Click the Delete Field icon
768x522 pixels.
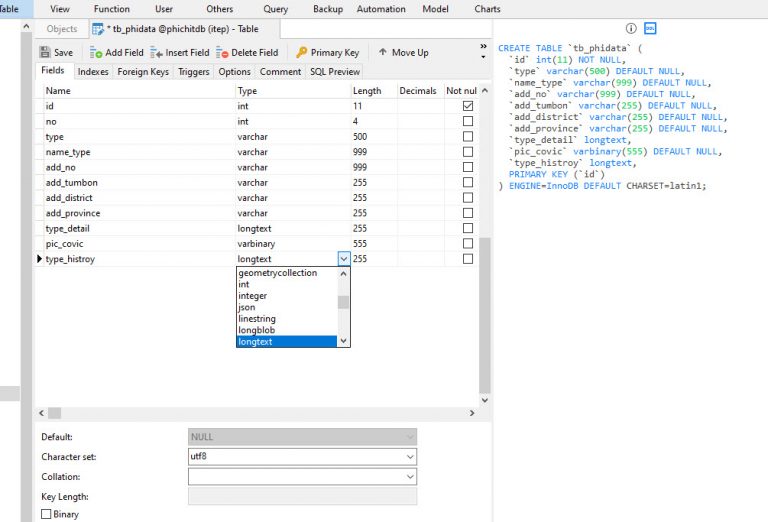[222, 52]
